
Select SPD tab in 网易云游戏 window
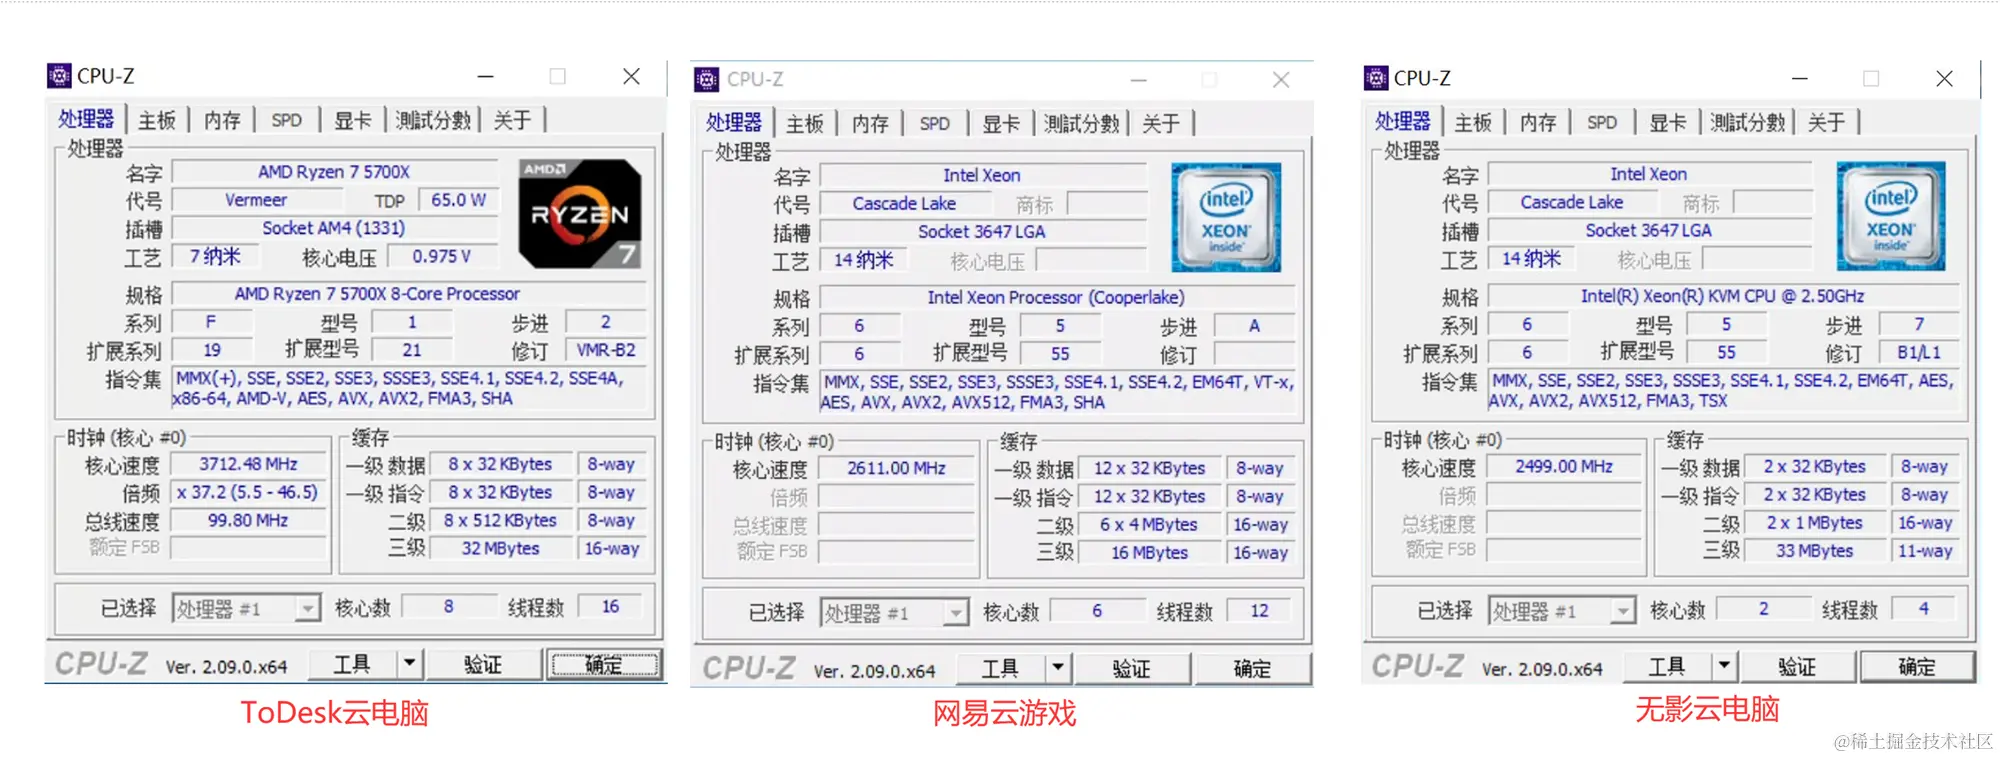point(935,124)
